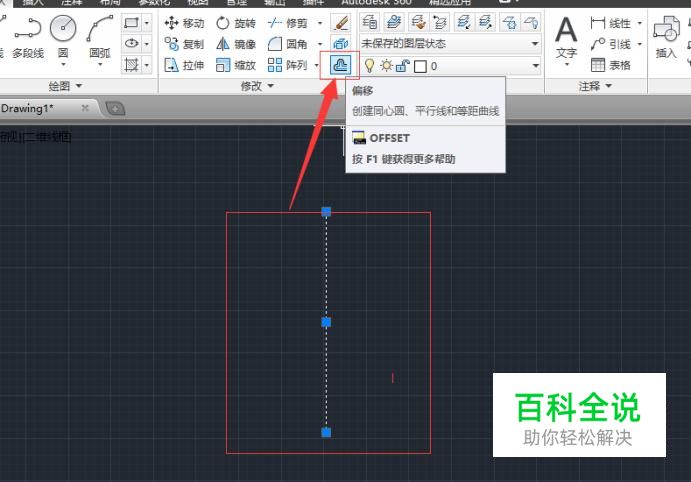Expand the Modify (修改) panel
This screenshot has height=482, width=691.
click(257, 86)
